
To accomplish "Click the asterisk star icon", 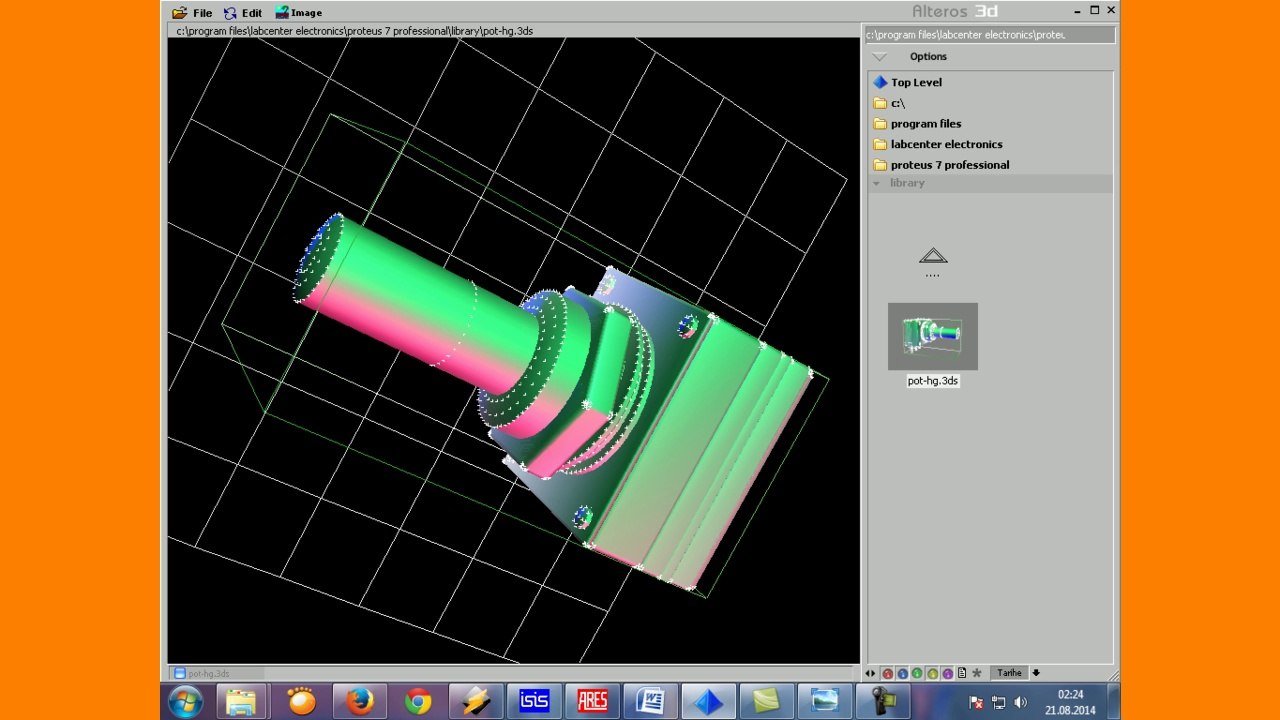I will 977,673.
